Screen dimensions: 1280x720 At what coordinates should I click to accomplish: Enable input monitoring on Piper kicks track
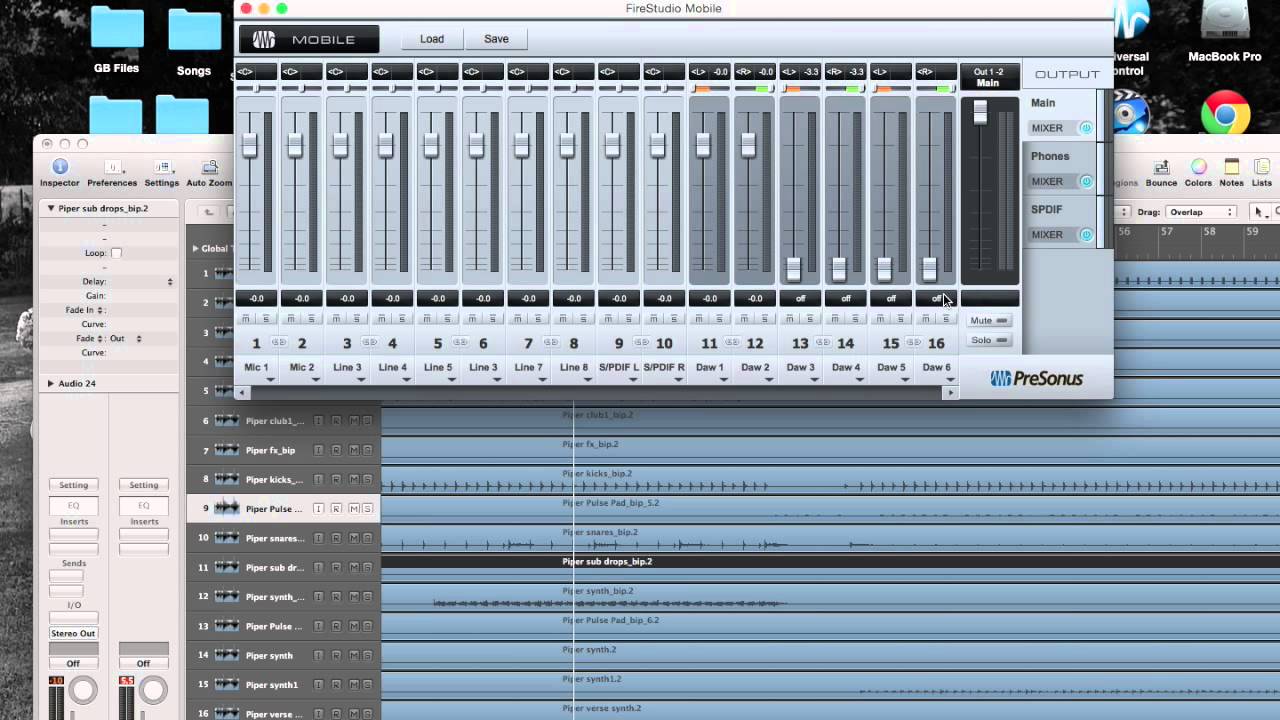click(x=319, y=480)
